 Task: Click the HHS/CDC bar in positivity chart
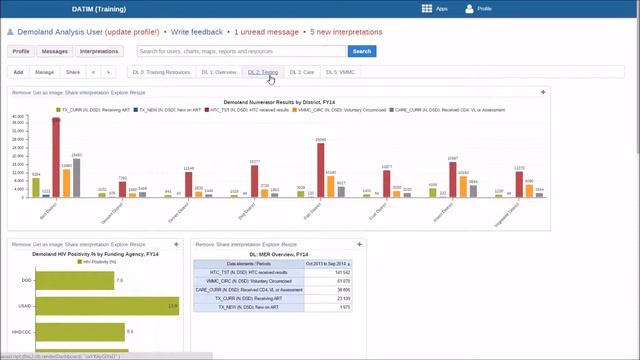[x=80, y=332]
